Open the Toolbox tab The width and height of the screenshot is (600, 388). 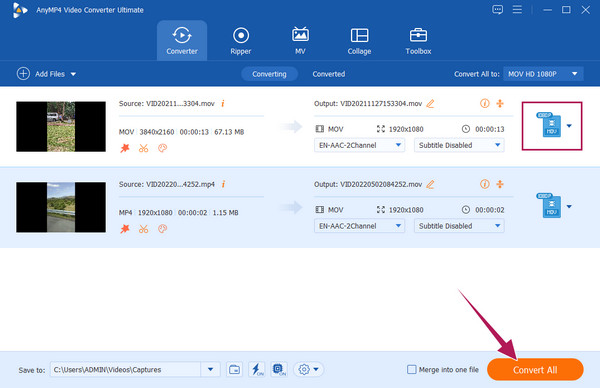(418, 41)
